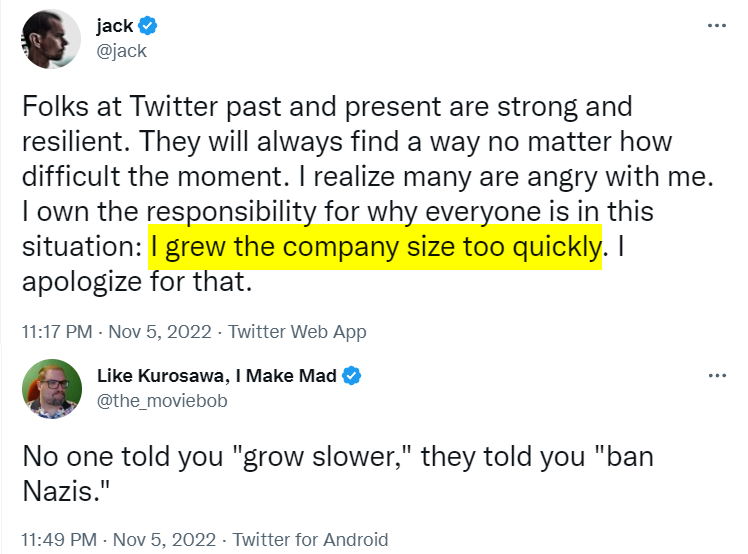Click the @jack handle
Viewport: 748px width, 554px height.
122,50
